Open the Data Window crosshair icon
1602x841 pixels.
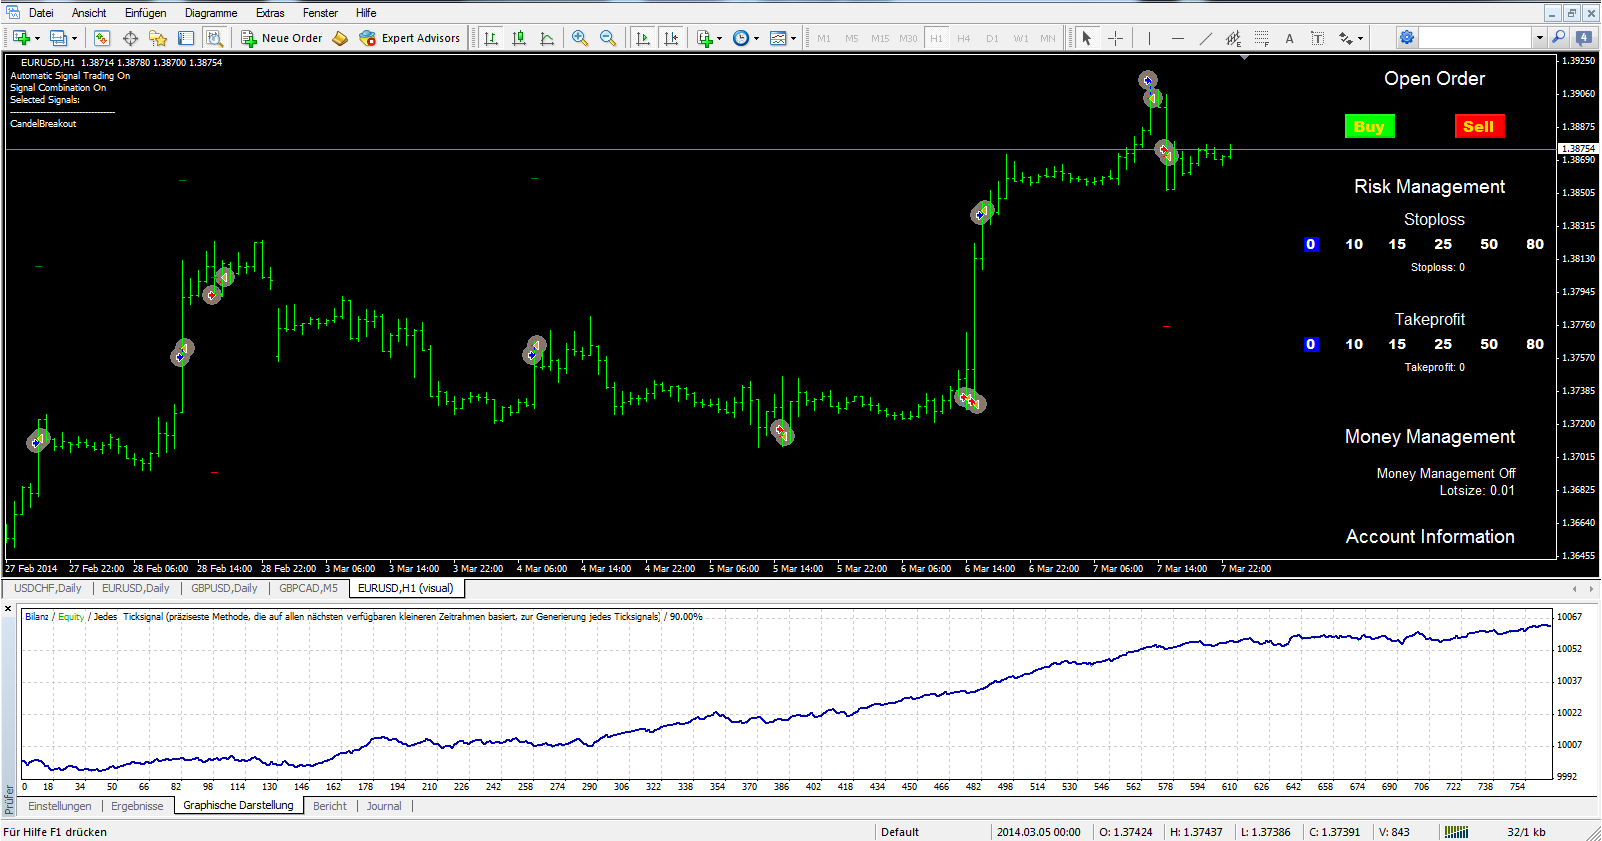130,38
